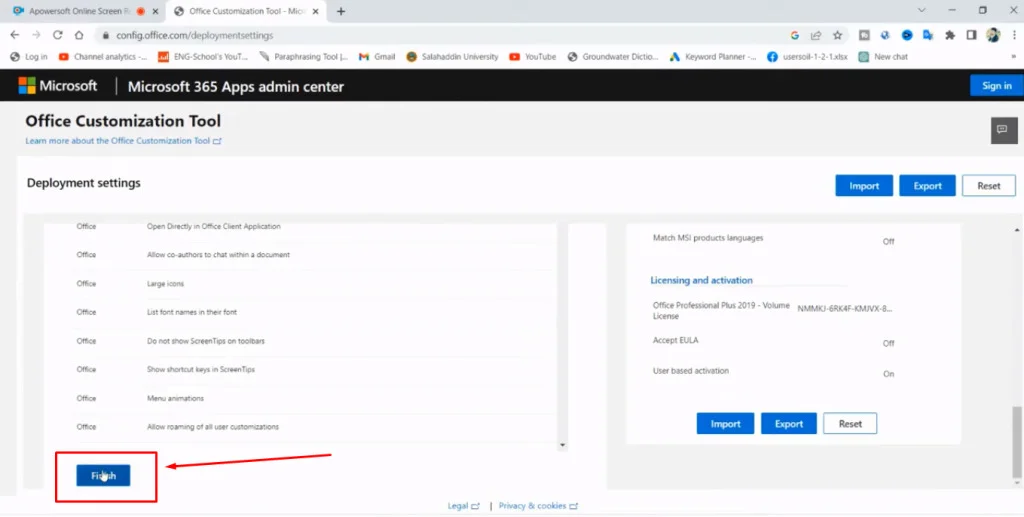
Task: Click Import in the Deployment settings header
Action: tap(864, 185)
